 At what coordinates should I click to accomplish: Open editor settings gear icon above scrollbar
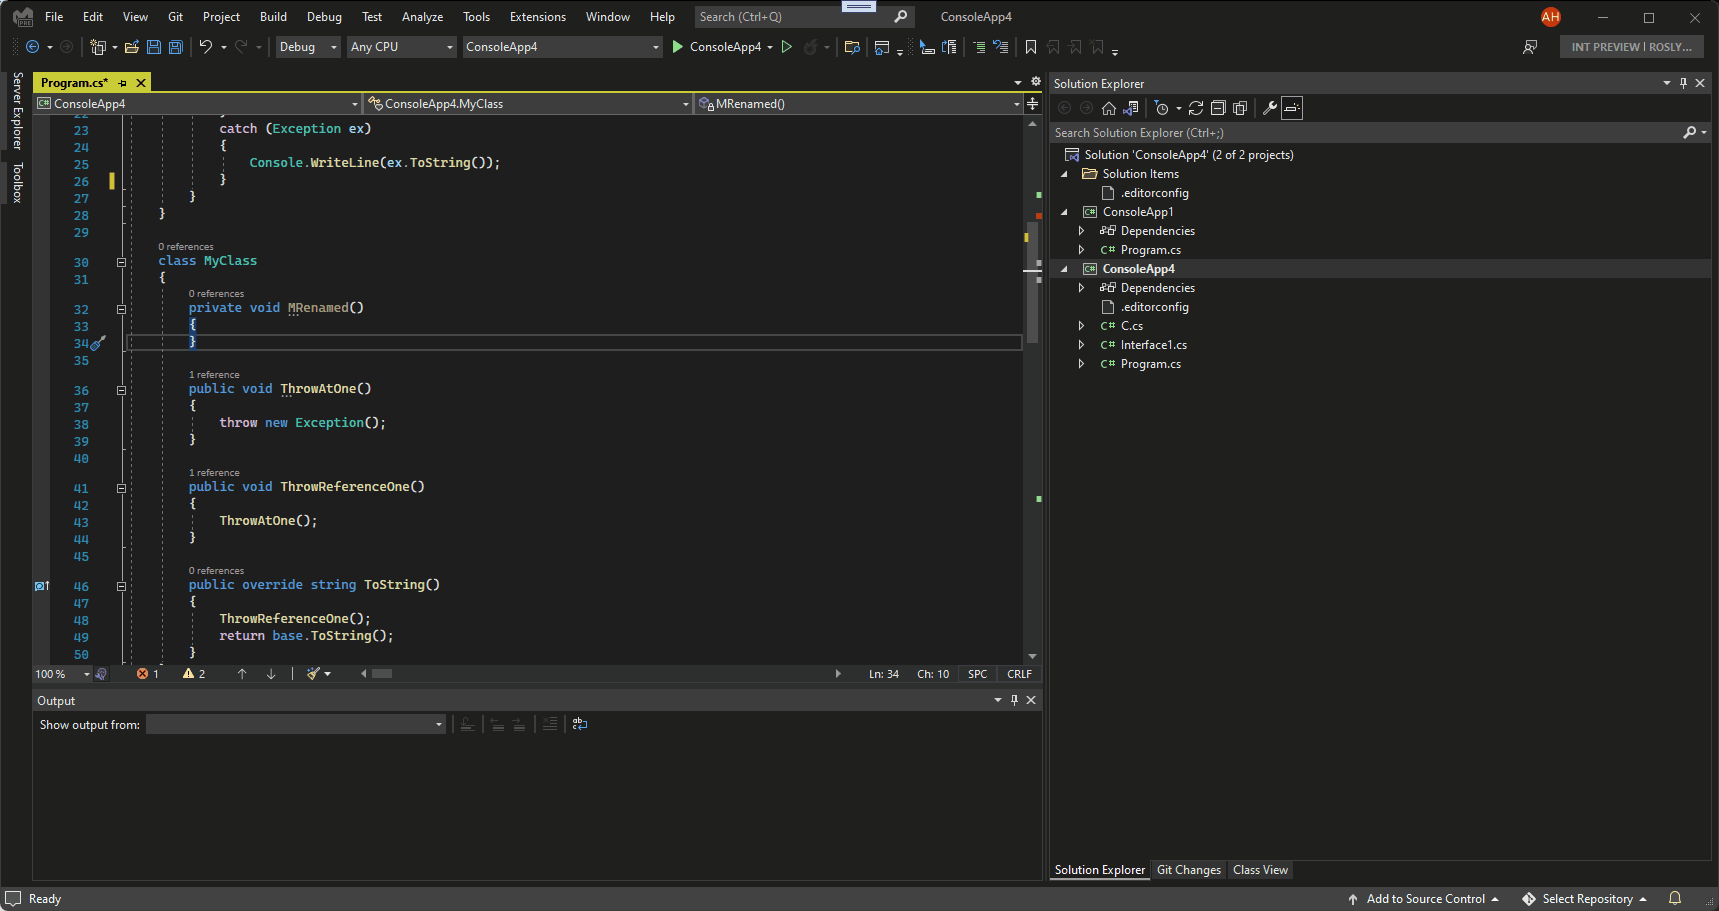coord(1036,82)
